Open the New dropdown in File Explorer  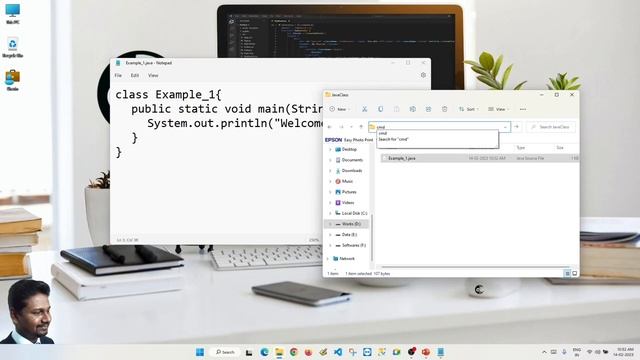coord(340,109)
